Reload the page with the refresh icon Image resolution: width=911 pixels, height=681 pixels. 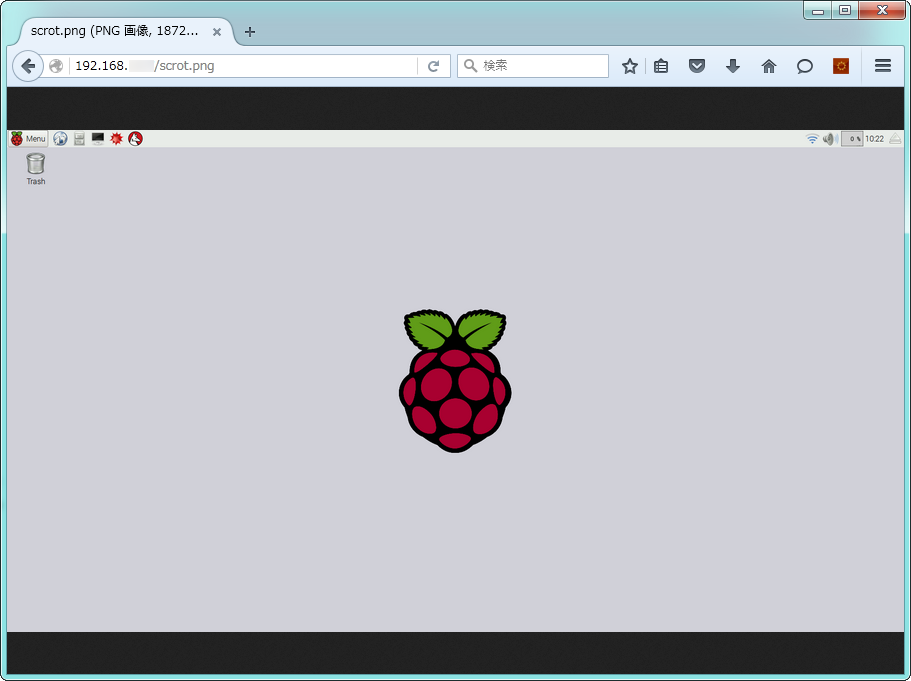[433, 66]
